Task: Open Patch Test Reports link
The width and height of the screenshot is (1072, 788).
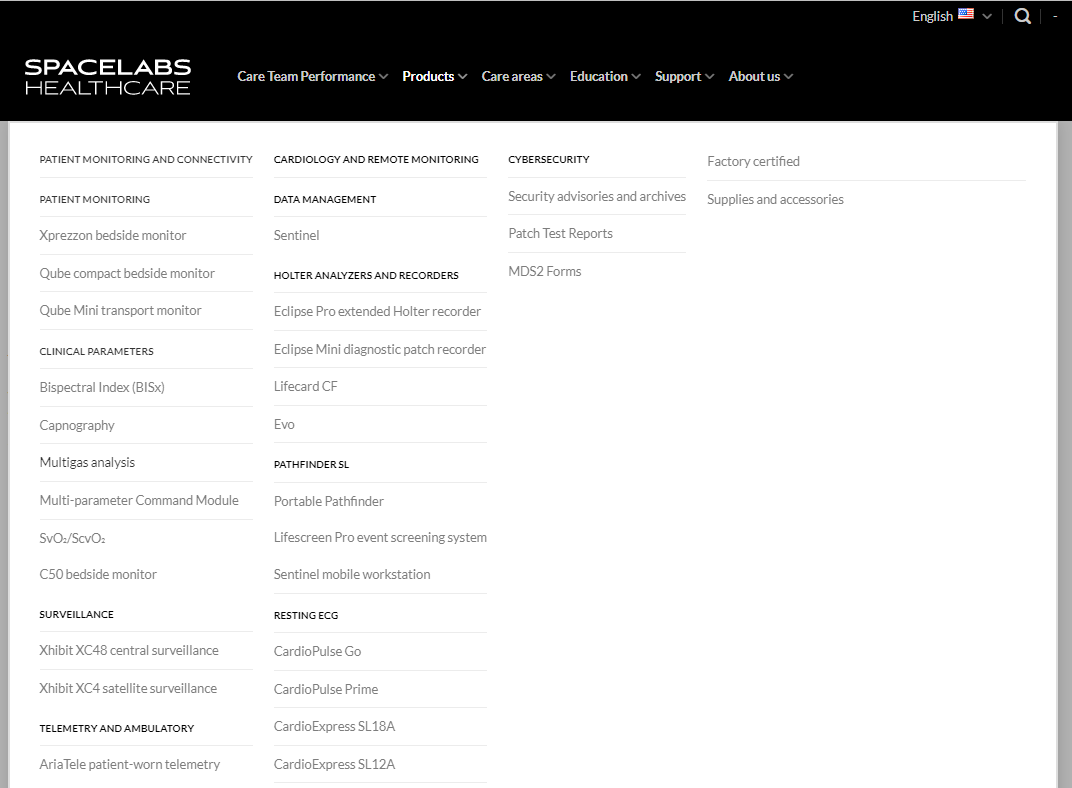Action: [x=561, y=234]
